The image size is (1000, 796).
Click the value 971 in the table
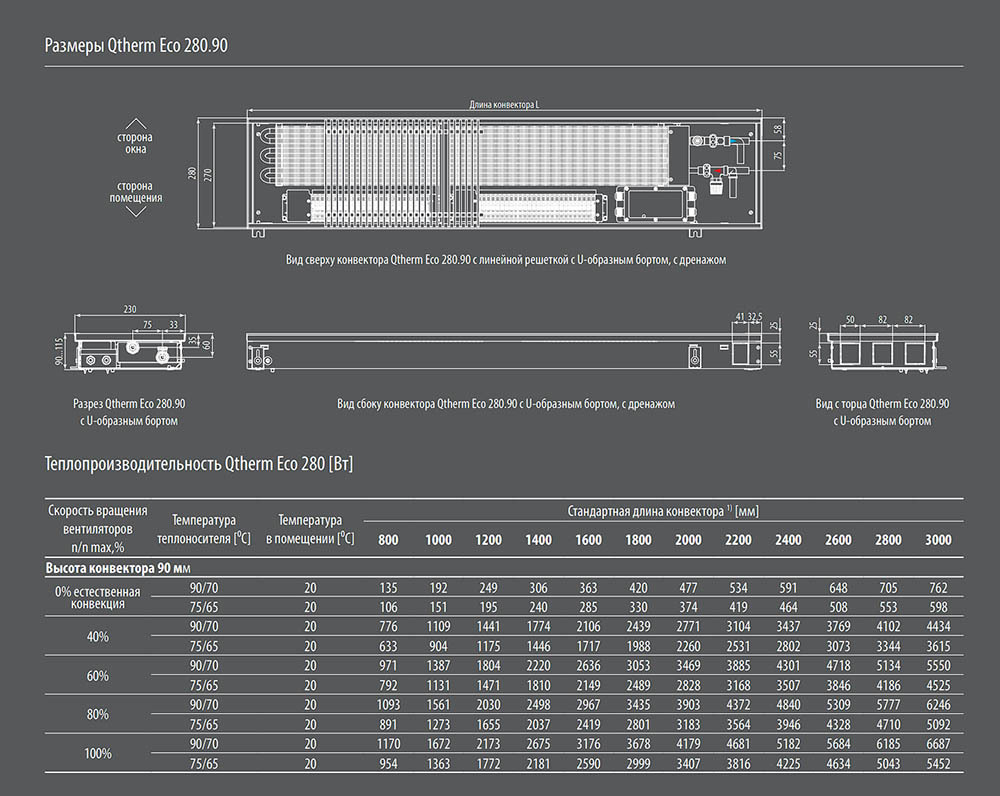(388, 665)
